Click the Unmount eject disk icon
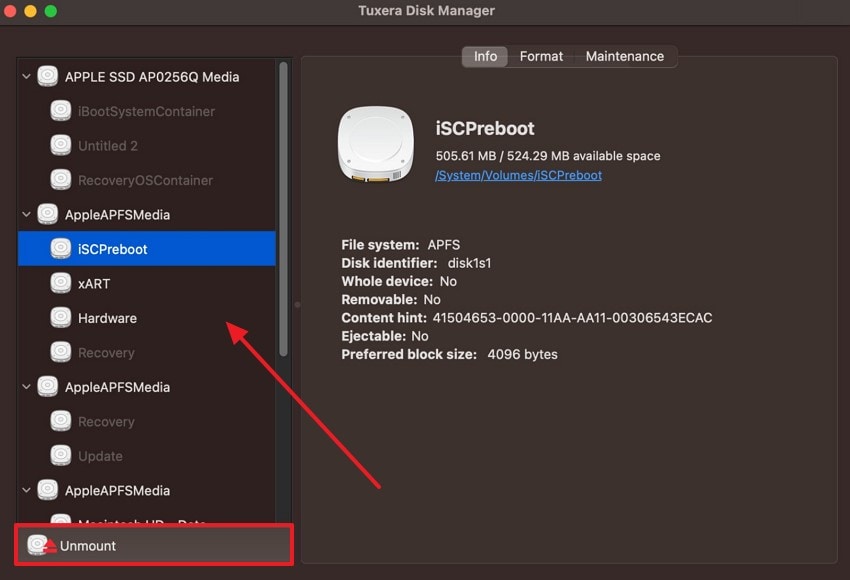Image resolution: width=850 pixels, height=580 pixels. click(x=41, y=545)
